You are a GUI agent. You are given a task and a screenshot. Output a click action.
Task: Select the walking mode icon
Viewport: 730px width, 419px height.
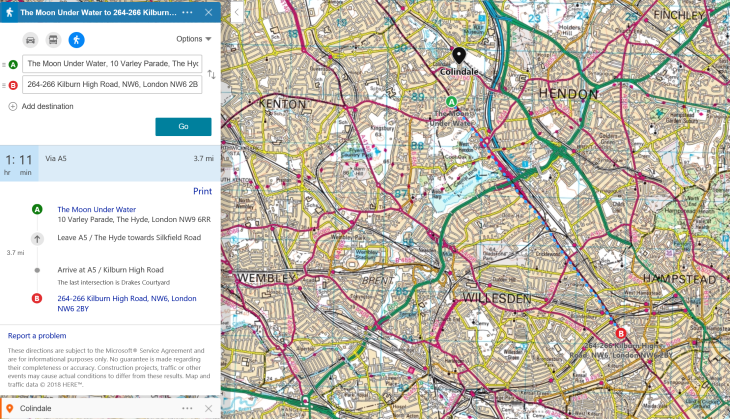coord(76,40)
